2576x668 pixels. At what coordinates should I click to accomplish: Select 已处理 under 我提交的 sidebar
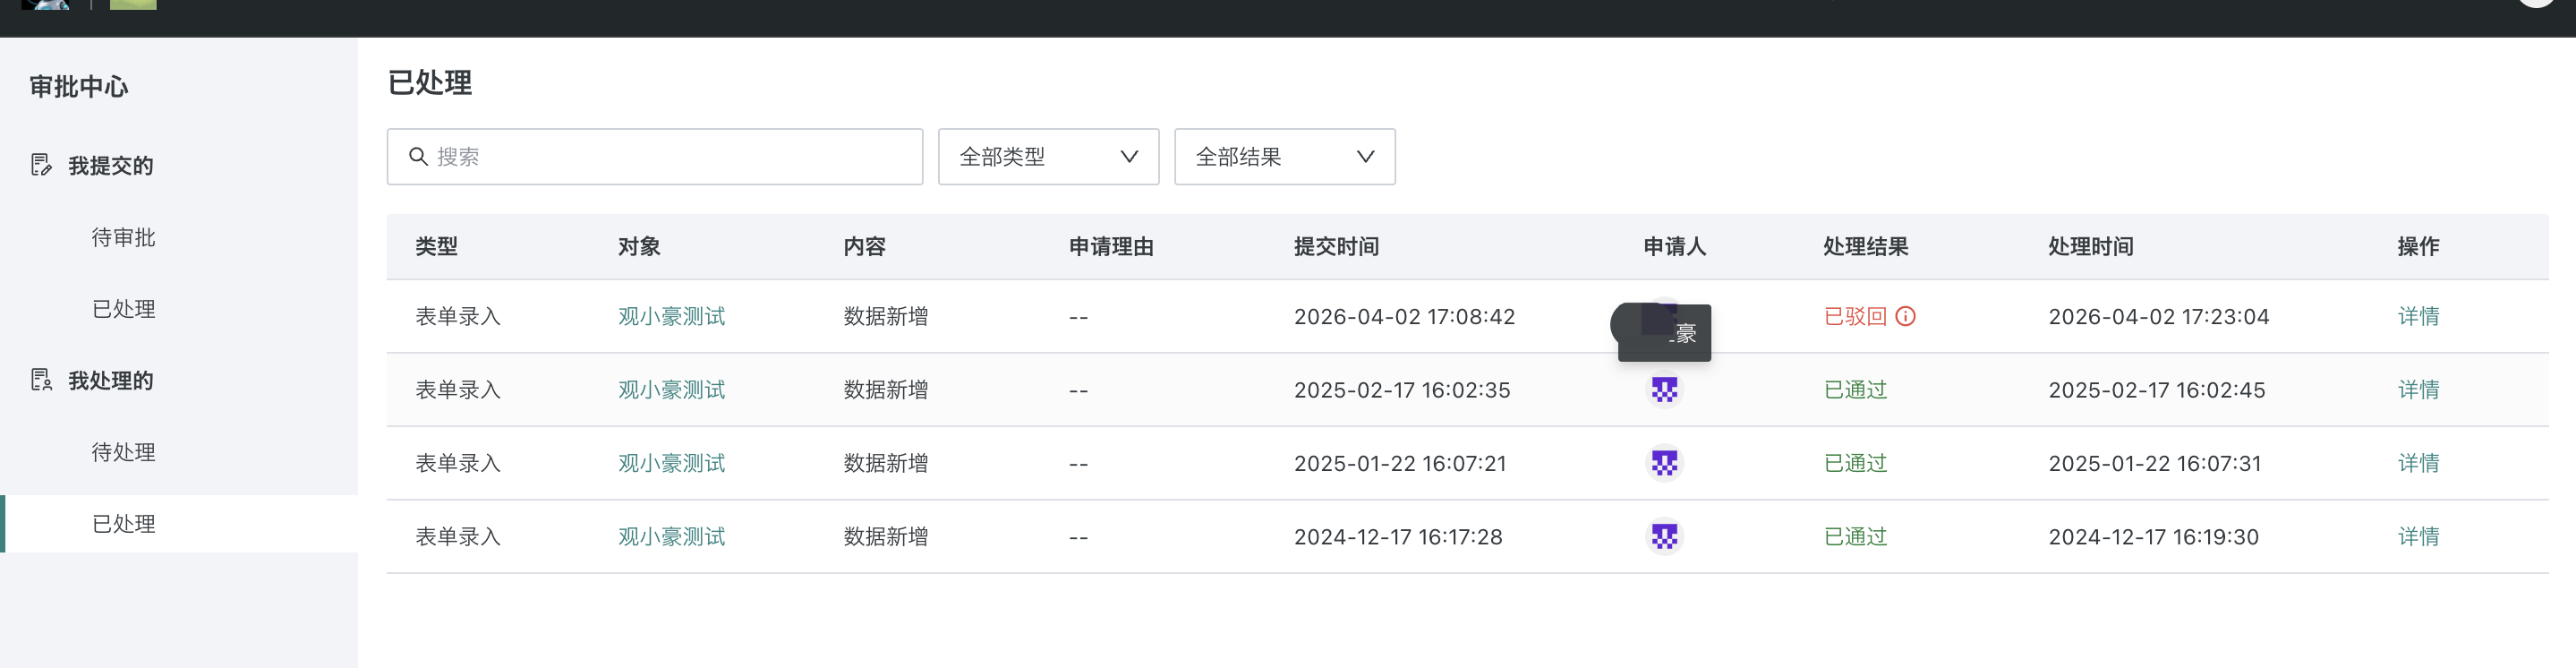pos(123,309)
